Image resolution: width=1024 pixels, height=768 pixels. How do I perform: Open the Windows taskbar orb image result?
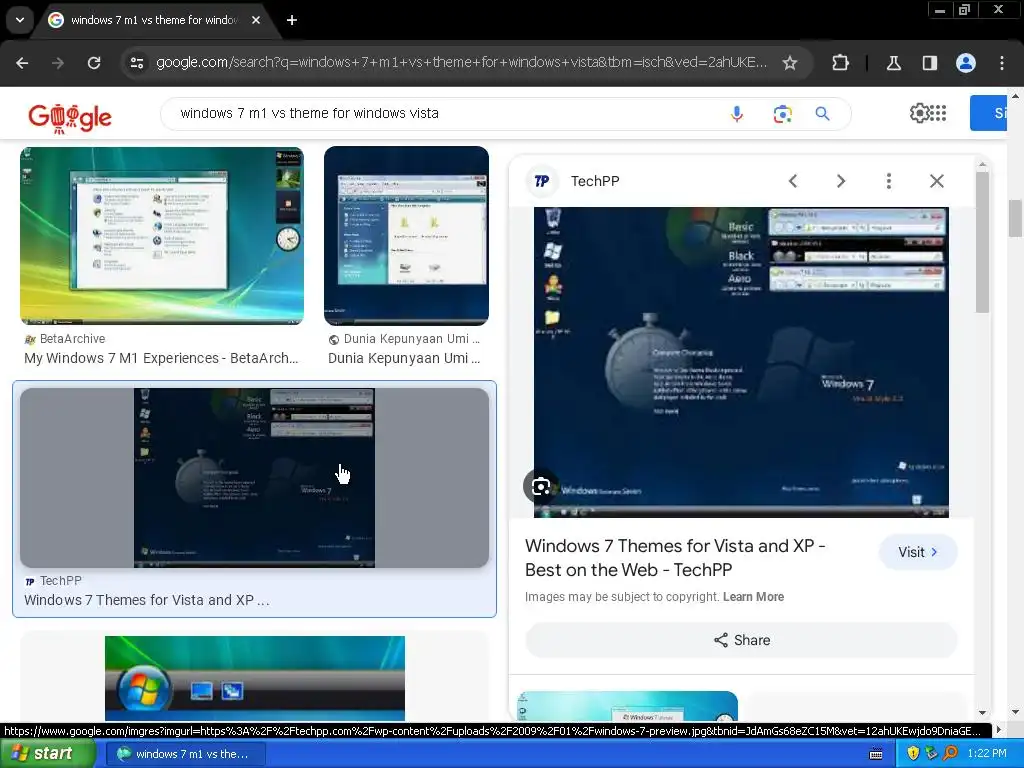tap(255, 678)
